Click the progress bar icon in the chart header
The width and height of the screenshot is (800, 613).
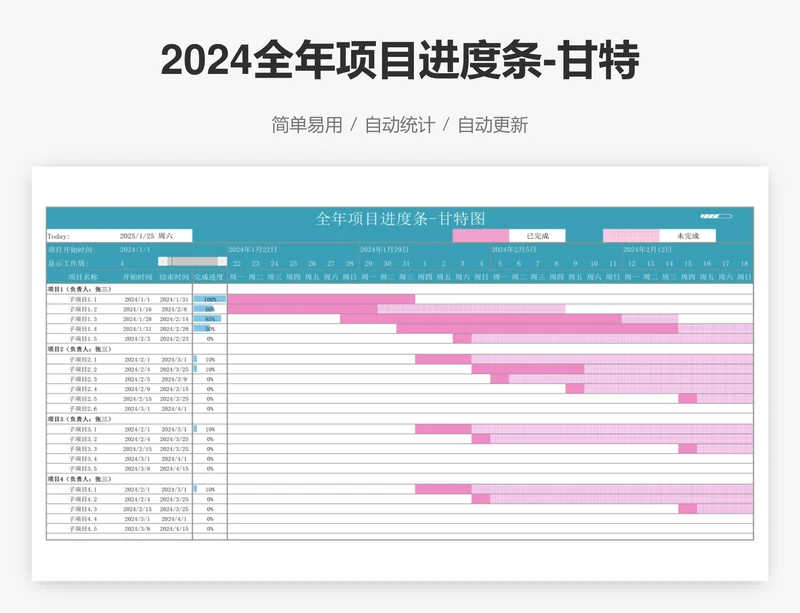716,216
